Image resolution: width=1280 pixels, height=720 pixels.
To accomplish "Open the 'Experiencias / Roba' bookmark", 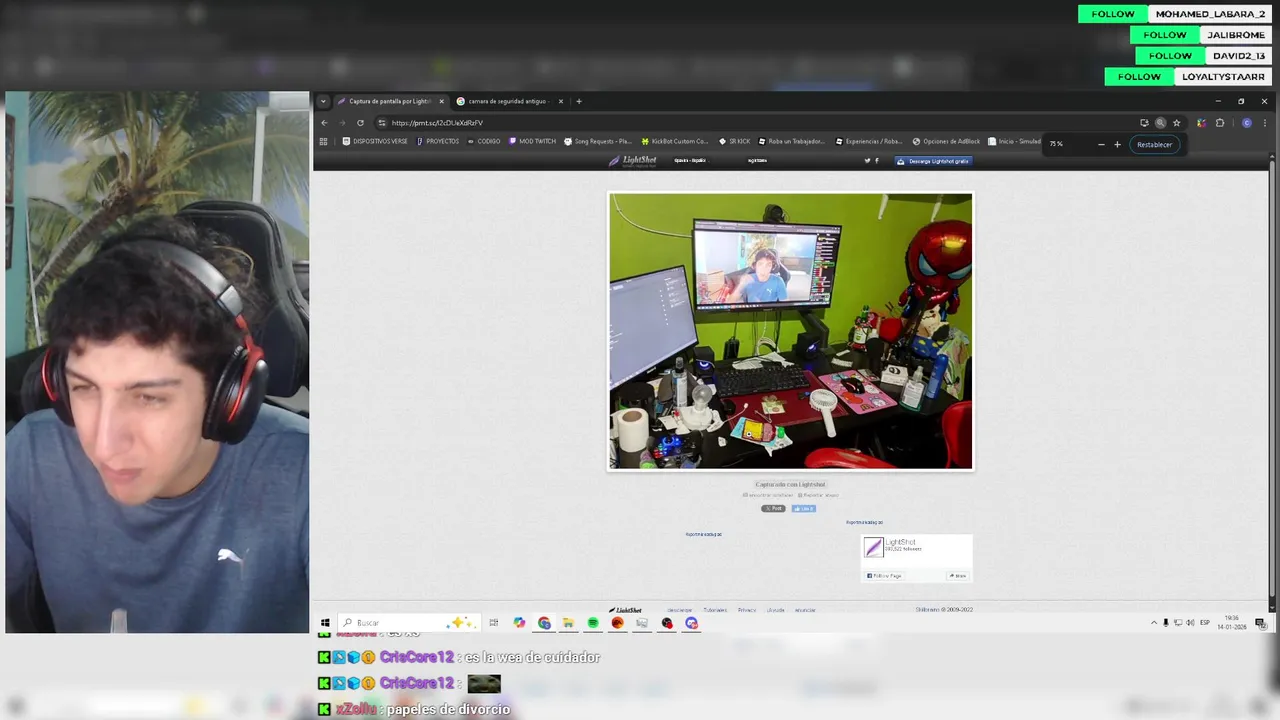I will (869, 141).
